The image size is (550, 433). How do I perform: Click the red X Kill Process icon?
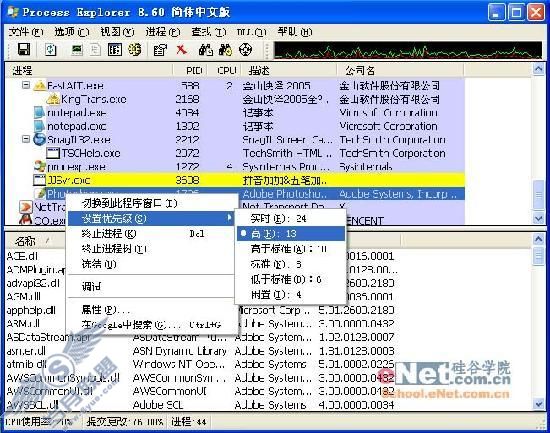click(181, 49)
